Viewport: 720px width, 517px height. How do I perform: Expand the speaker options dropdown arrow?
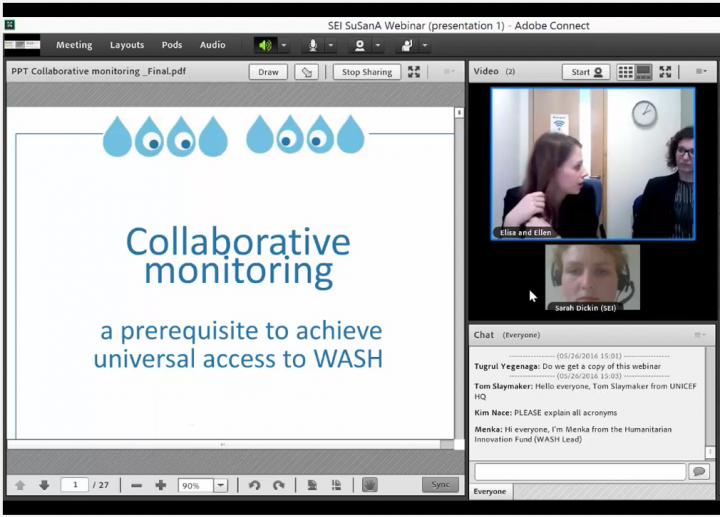pyautogui.click(x=284, y=45)
